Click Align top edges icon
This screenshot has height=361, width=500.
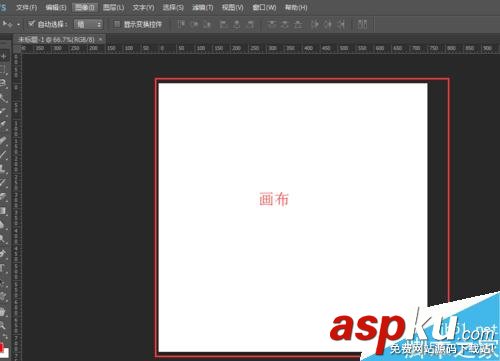181,24
